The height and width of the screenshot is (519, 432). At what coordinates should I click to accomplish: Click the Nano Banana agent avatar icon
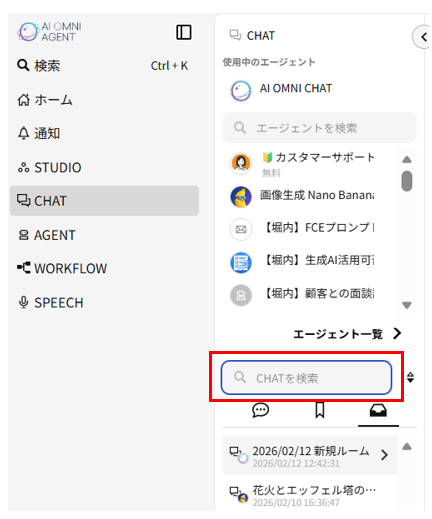[x=241, y=197]
